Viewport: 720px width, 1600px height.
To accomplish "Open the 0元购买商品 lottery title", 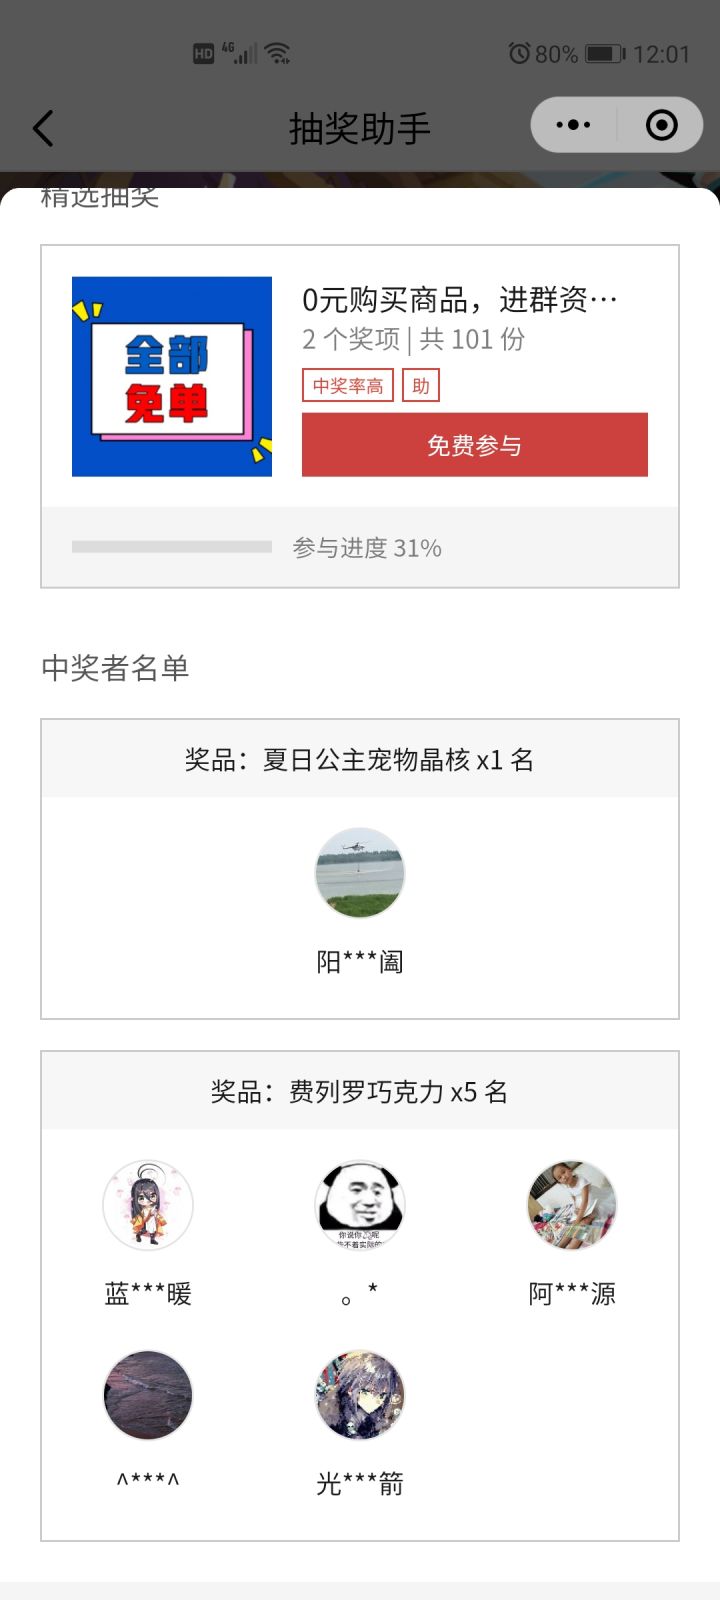I will 460,299.
